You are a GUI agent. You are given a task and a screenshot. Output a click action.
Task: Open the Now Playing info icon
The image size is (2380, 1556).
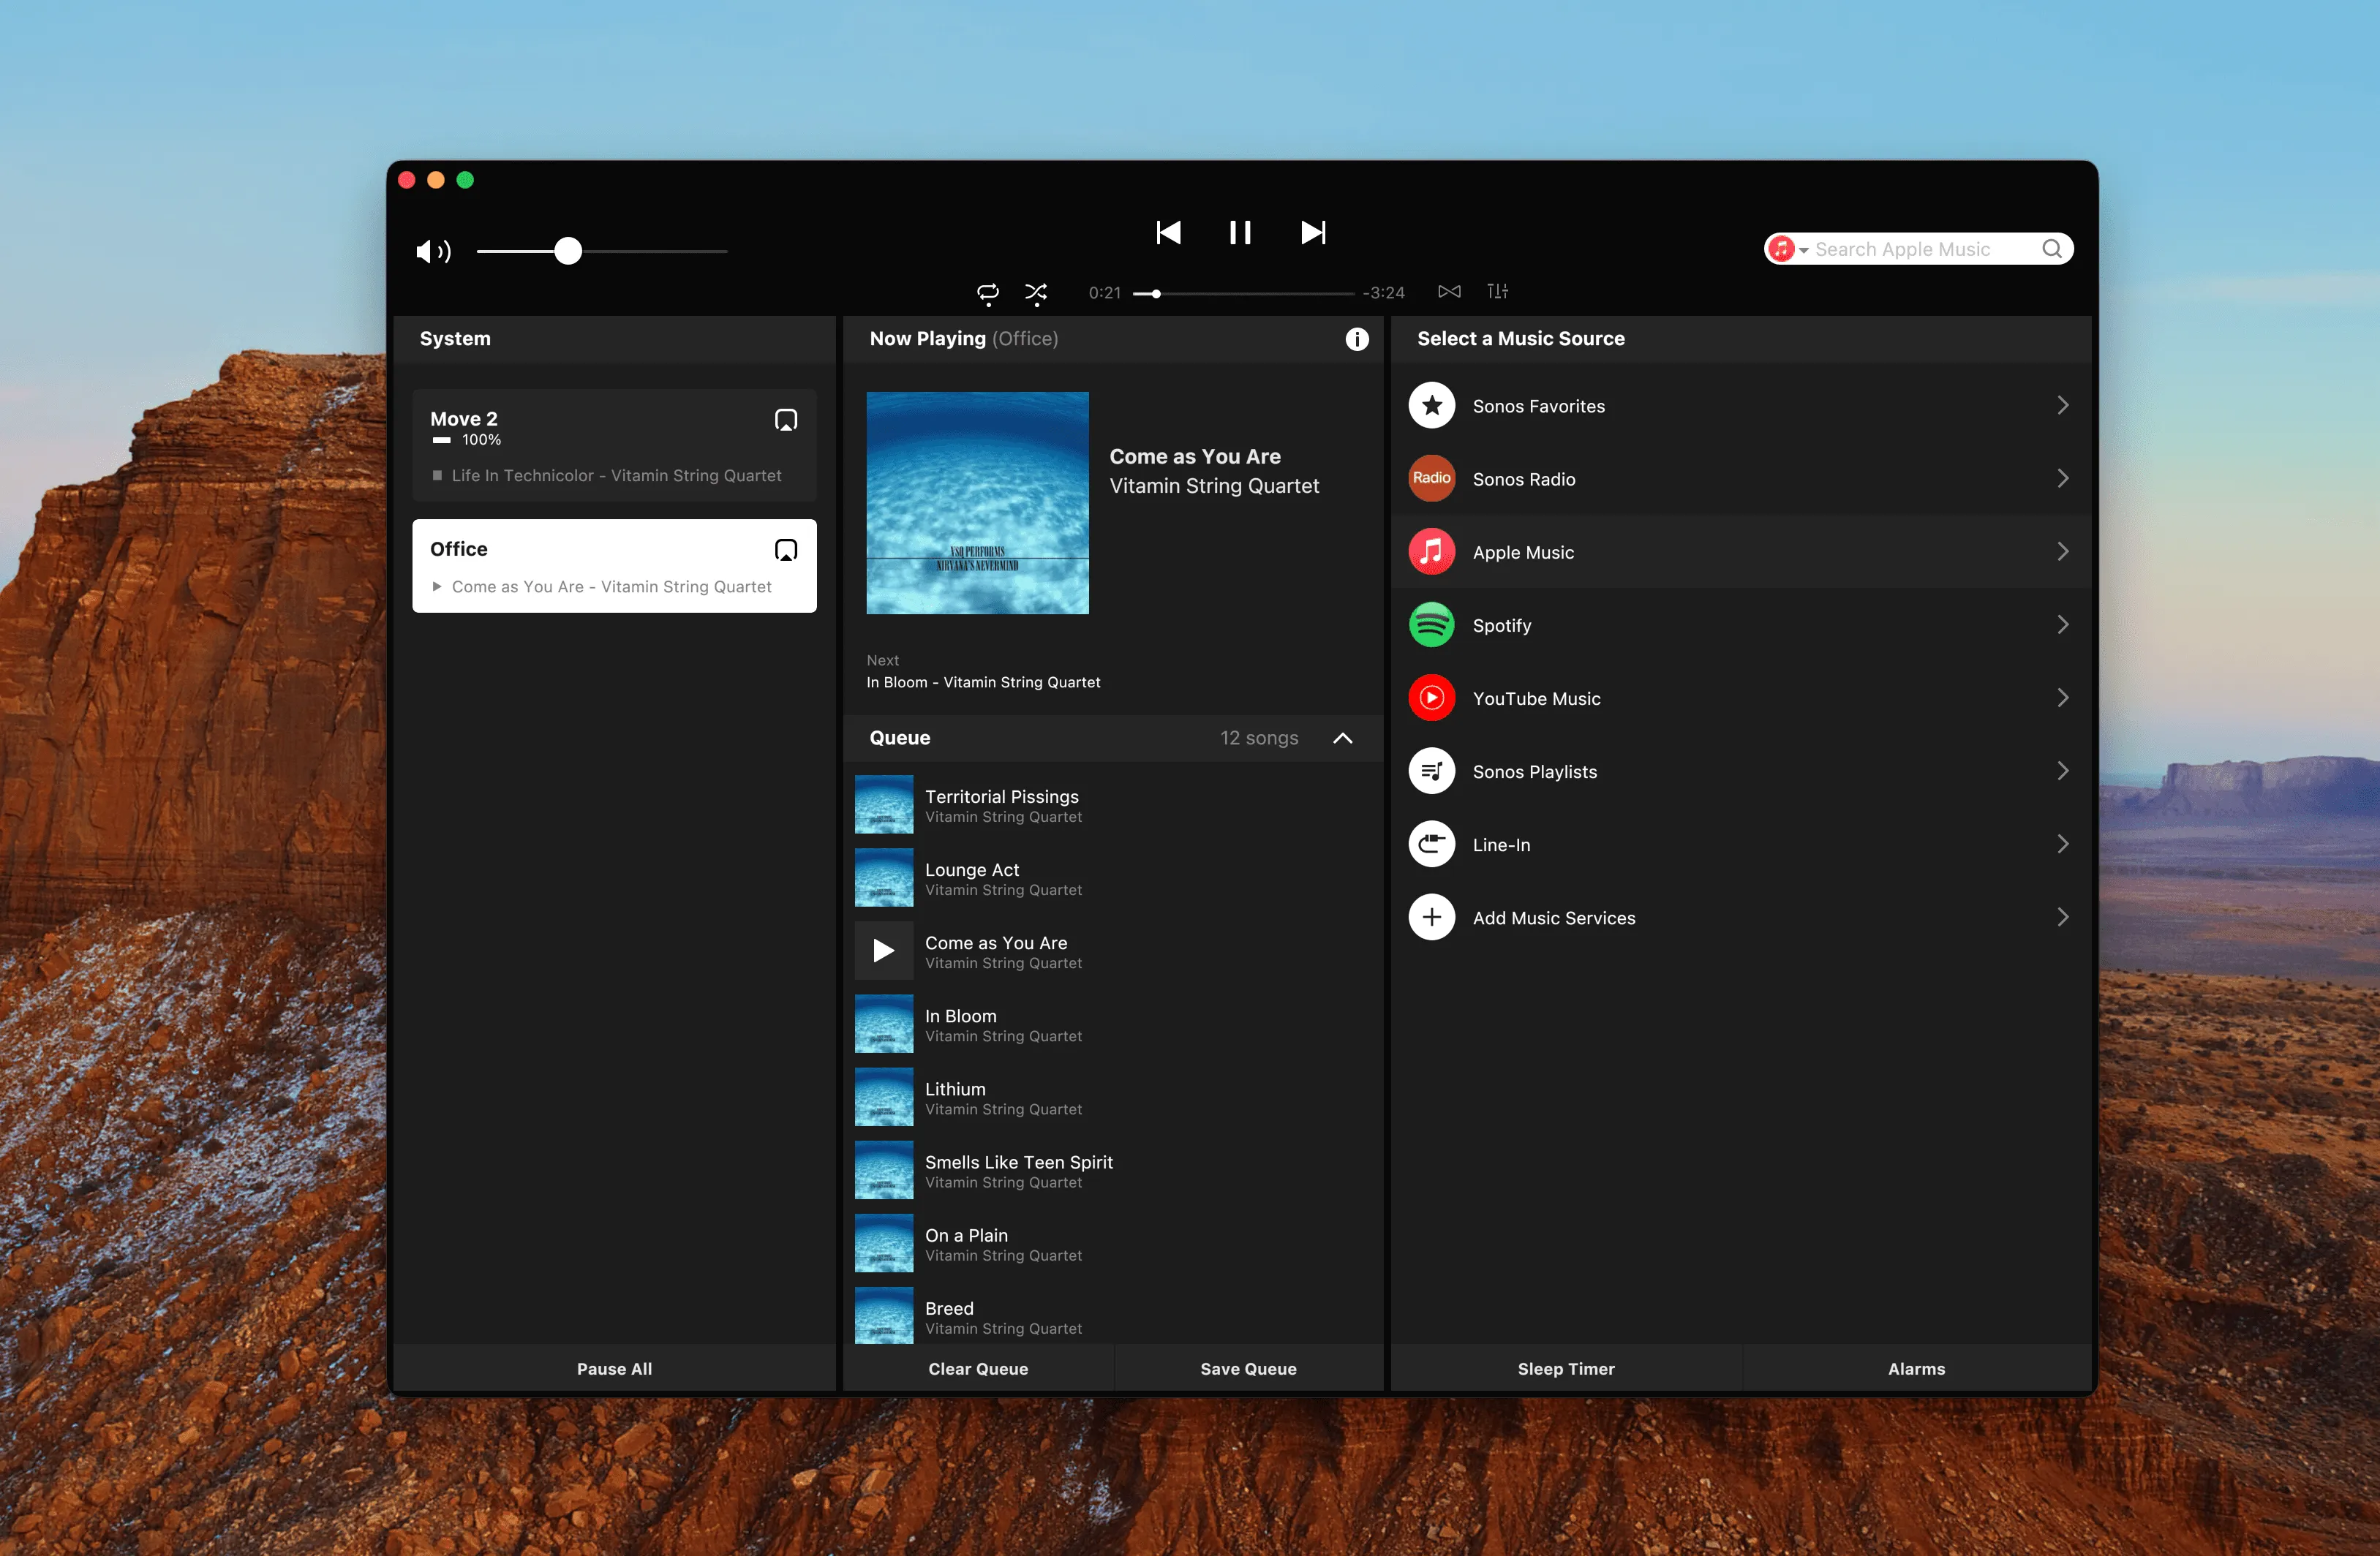pyautogui.click(x=1357, y=339)
